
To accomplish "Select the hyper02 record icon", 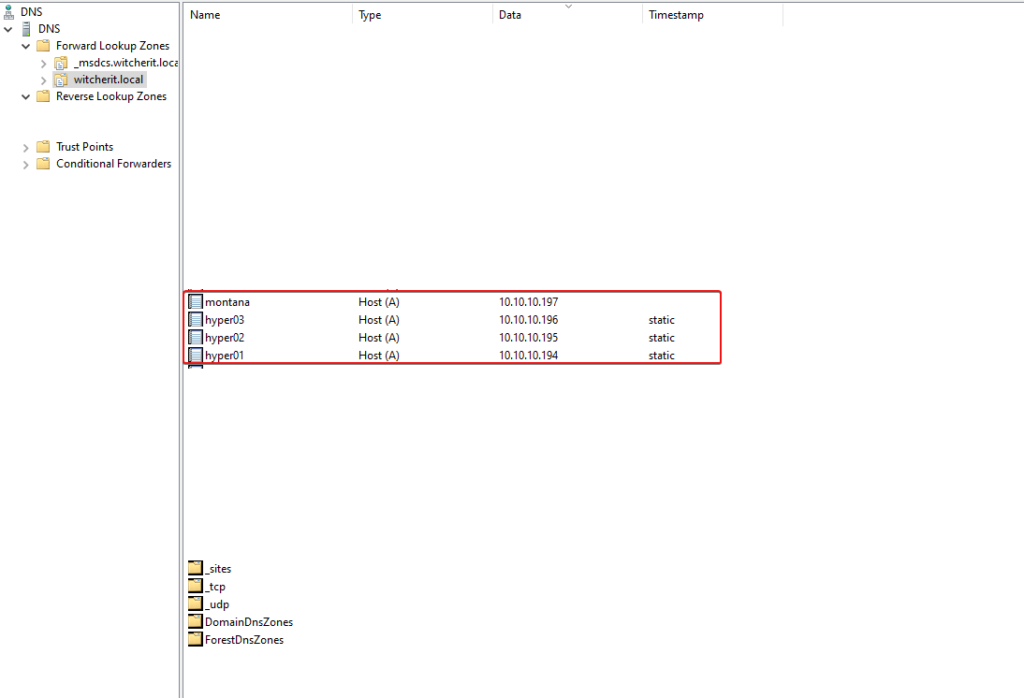I will click(196, 338).
